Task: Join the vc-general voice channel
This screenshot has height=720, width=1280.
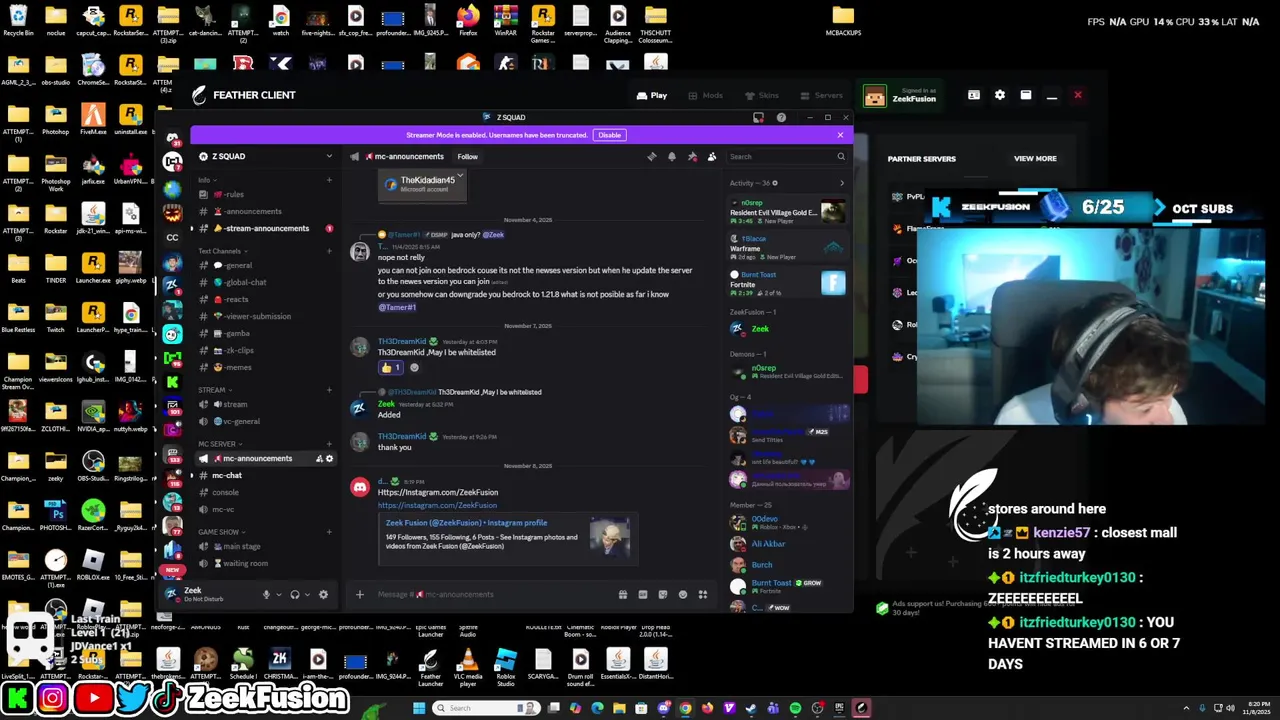Action: click(x=265, y=422)
